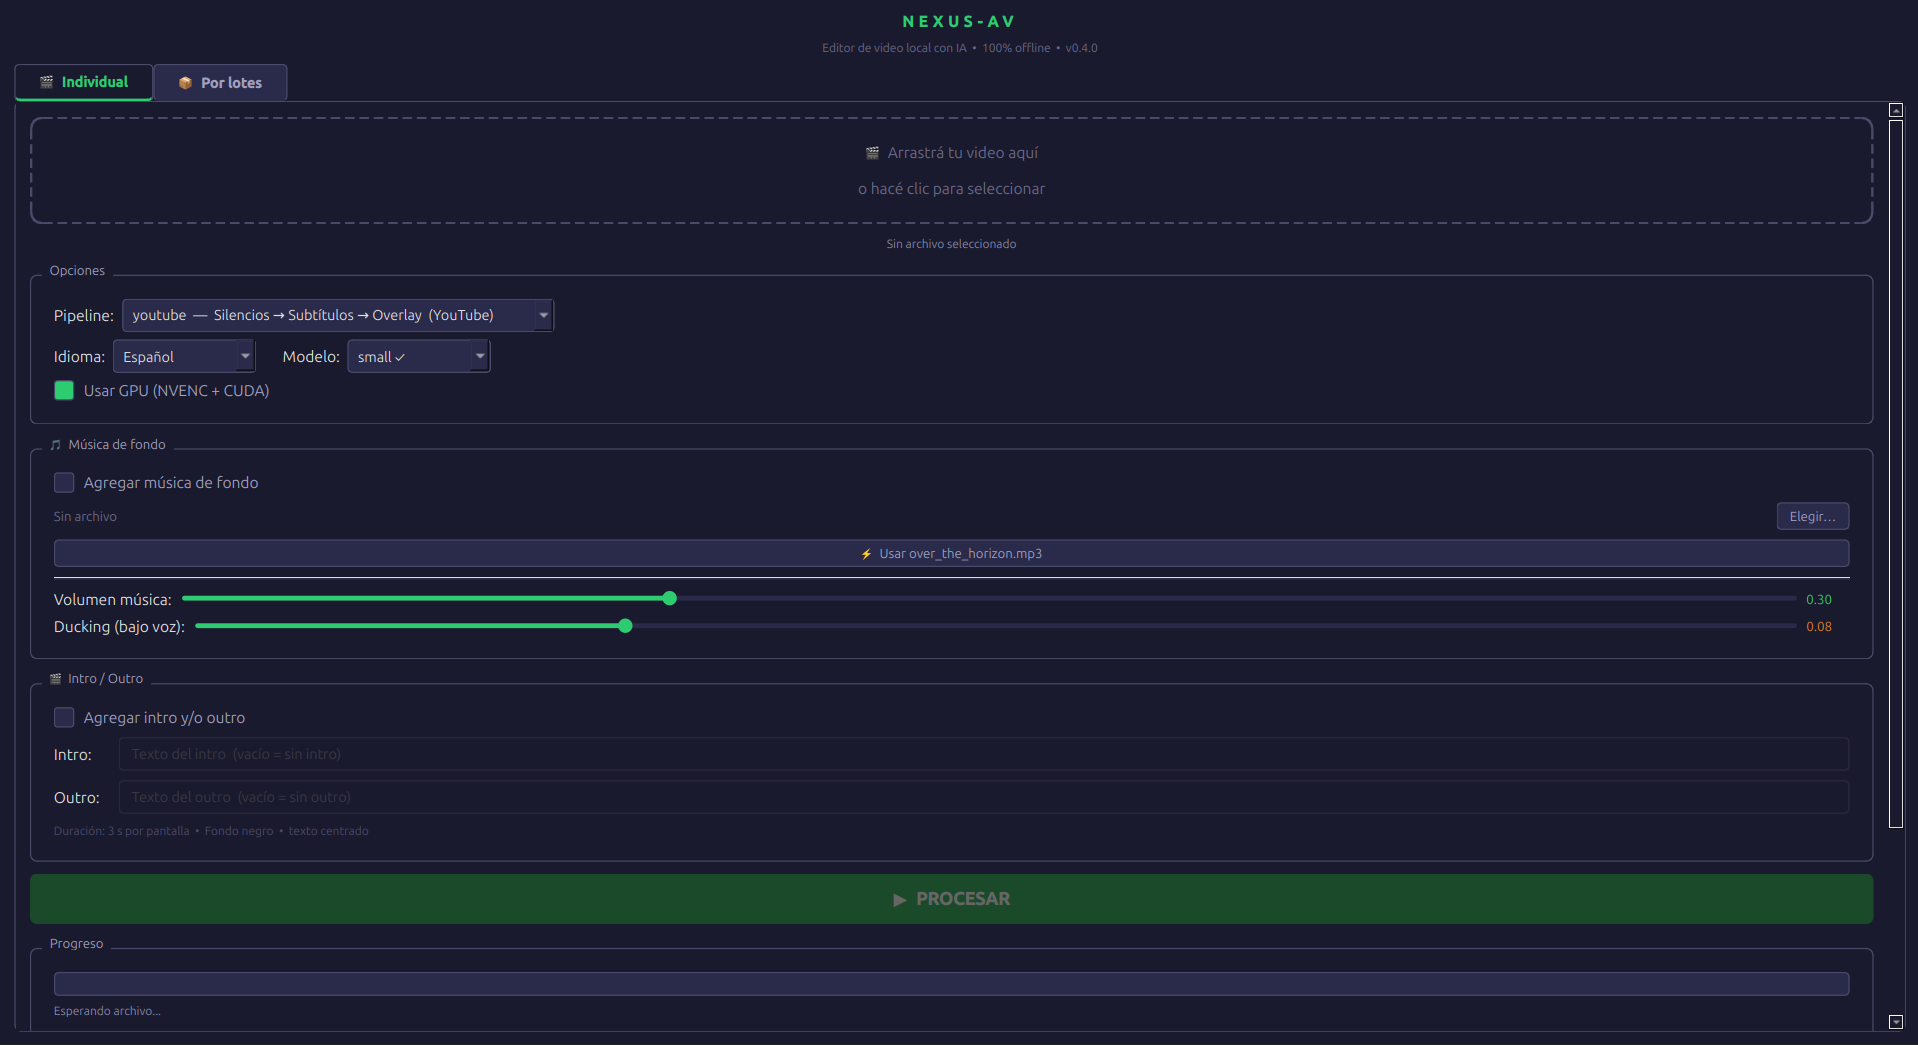Viewport: 1918px width, 1045px height.
Task: Click the play icon on PROCESAR button
Action: (x=900, y=900)
